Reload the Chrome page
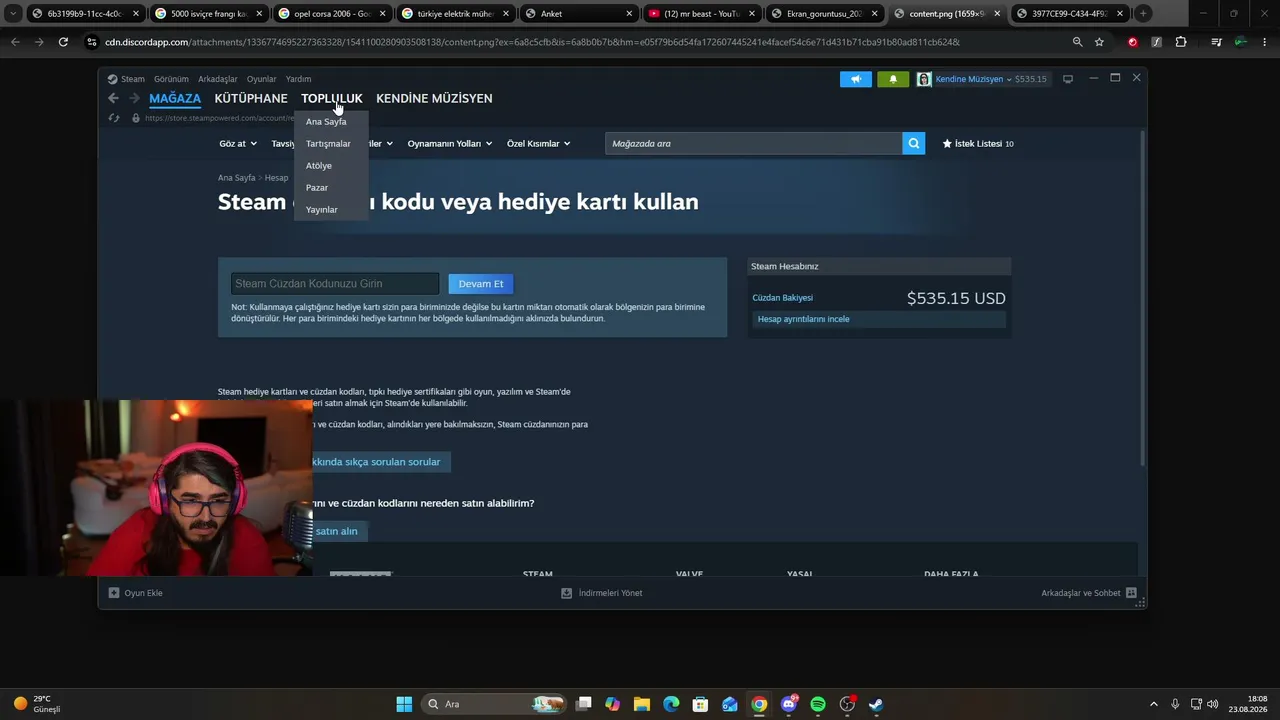The height and width of the screenshot is (720, 1280). tap(63, 42)
